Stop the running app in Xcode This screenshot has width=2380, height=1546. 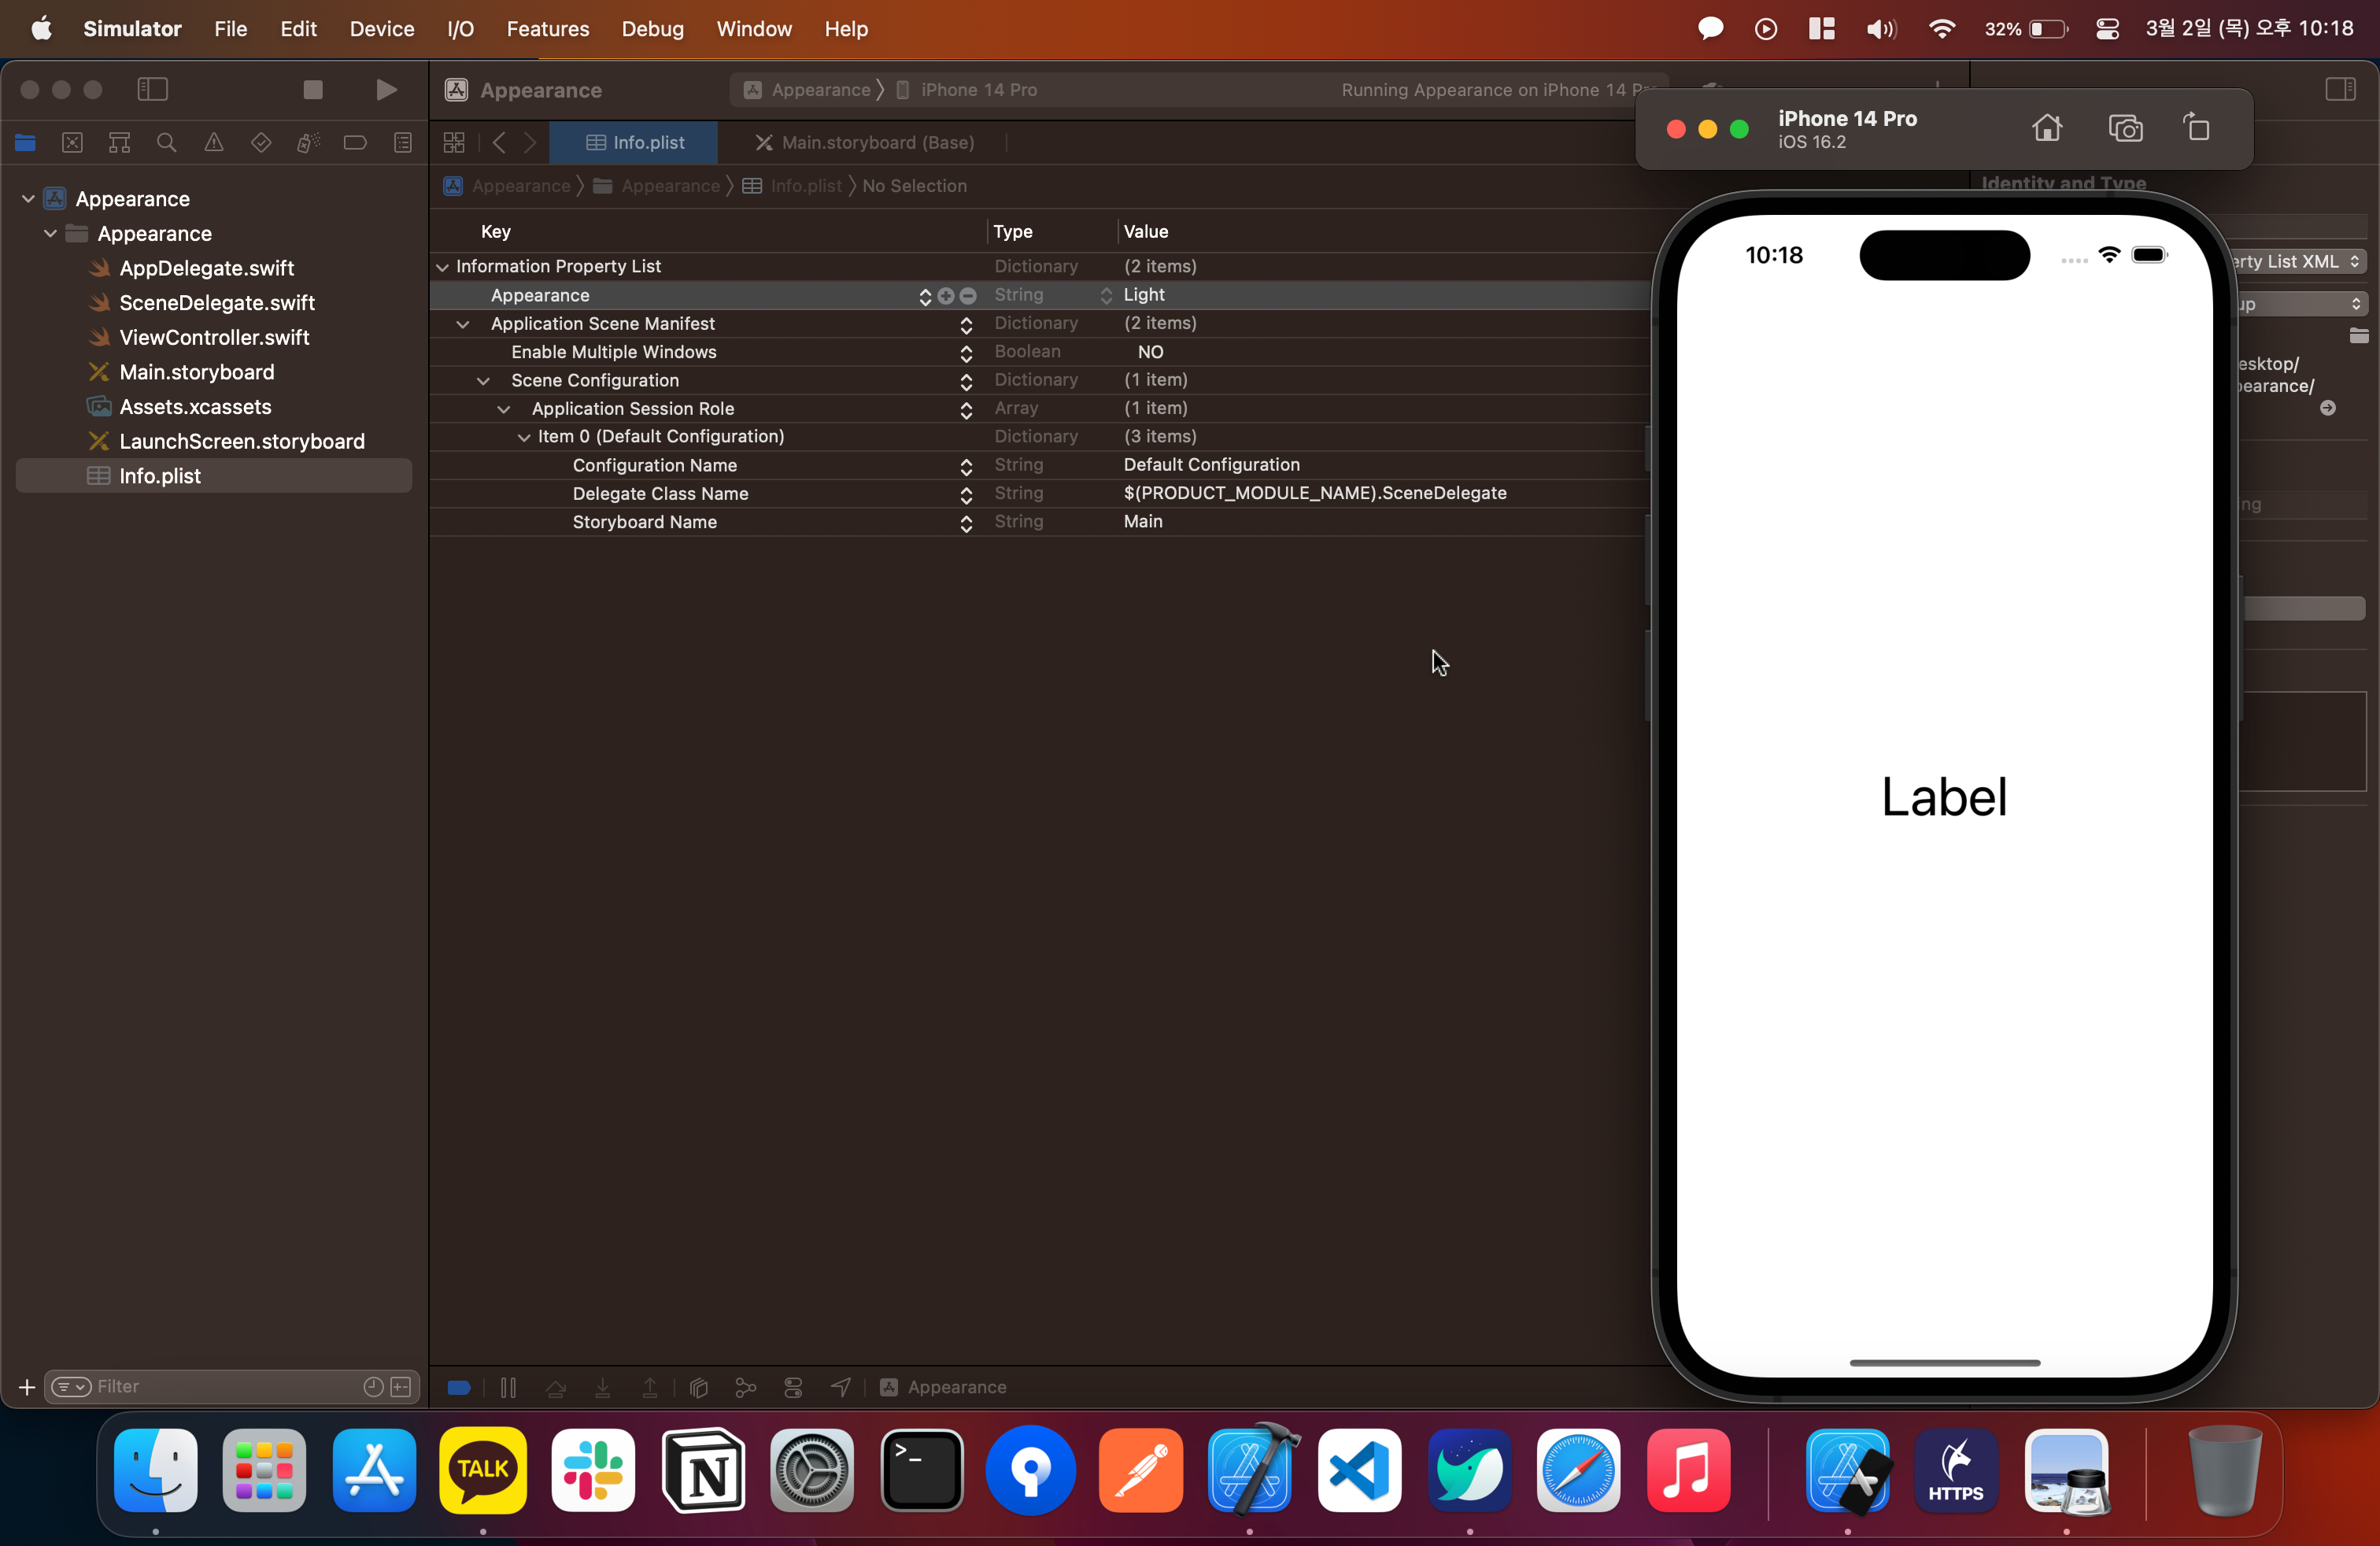pos(313,90)
